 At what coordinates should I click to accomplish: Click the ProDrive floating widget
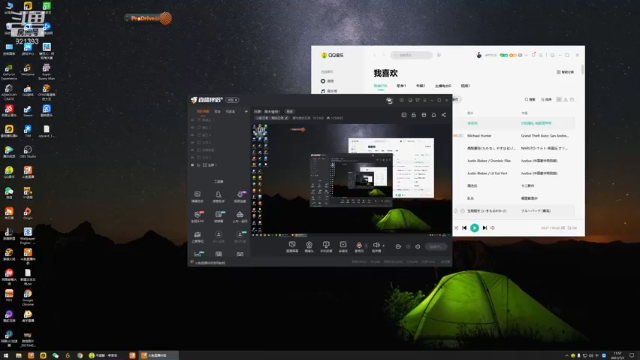(148, 18)
